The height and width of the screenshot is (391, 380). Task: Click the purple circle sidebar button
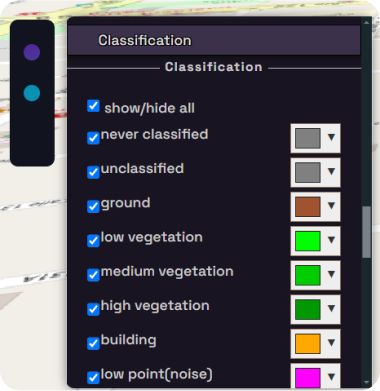click(x=32, y=52)
